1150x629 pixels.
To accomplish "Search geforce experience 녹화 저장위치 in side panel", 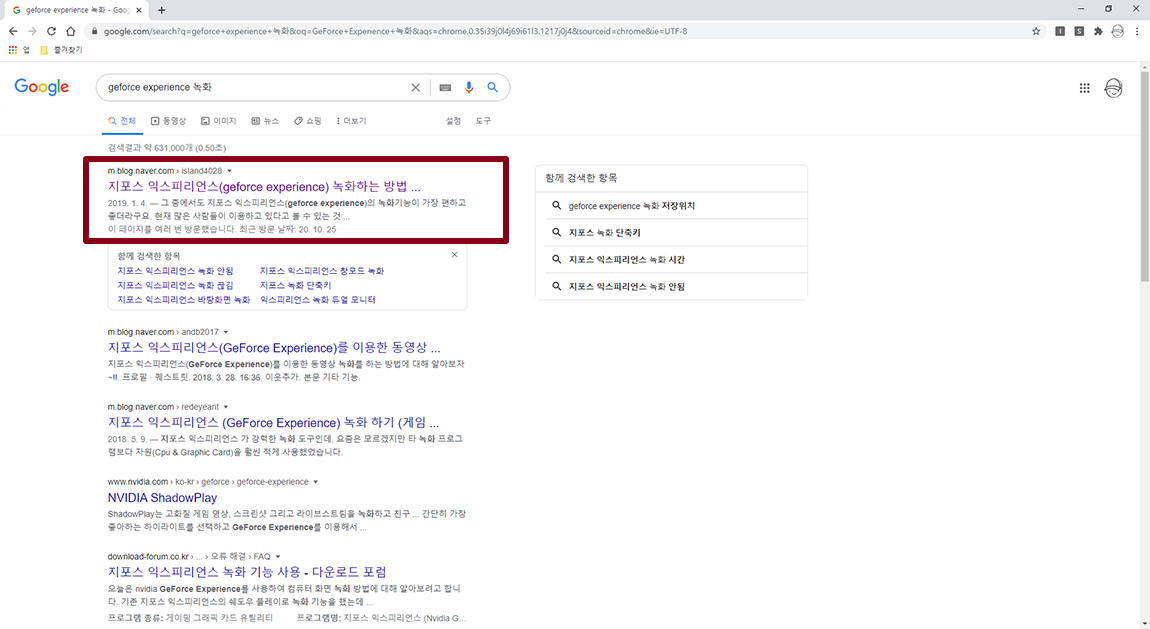I will 671,206.
